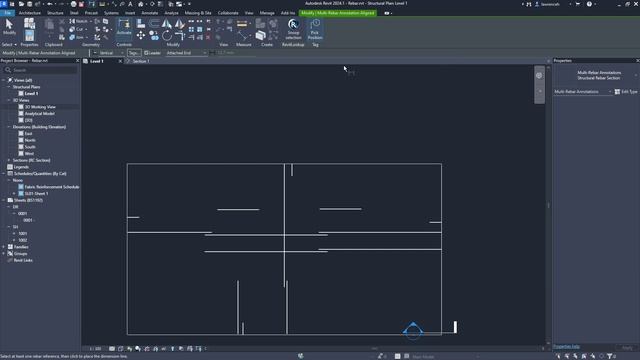Viewport: 640px width, 360px height.
Task: Open the Properties help link
Action: tap(566, 347)
